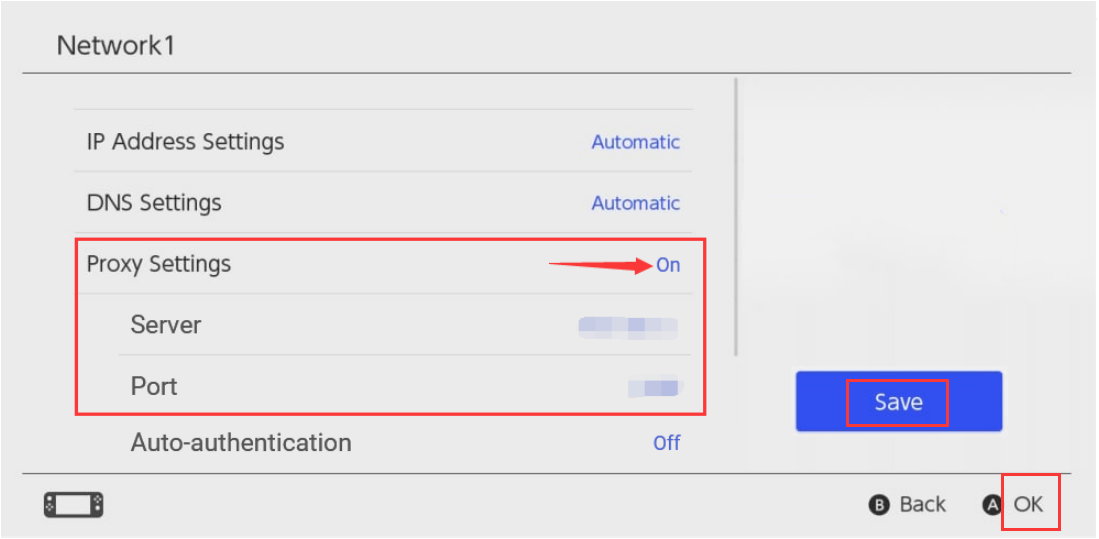This screenshot has height=539, width=1099.
Task: Edit the blurred proxy Port value
Action: point(655,388)
